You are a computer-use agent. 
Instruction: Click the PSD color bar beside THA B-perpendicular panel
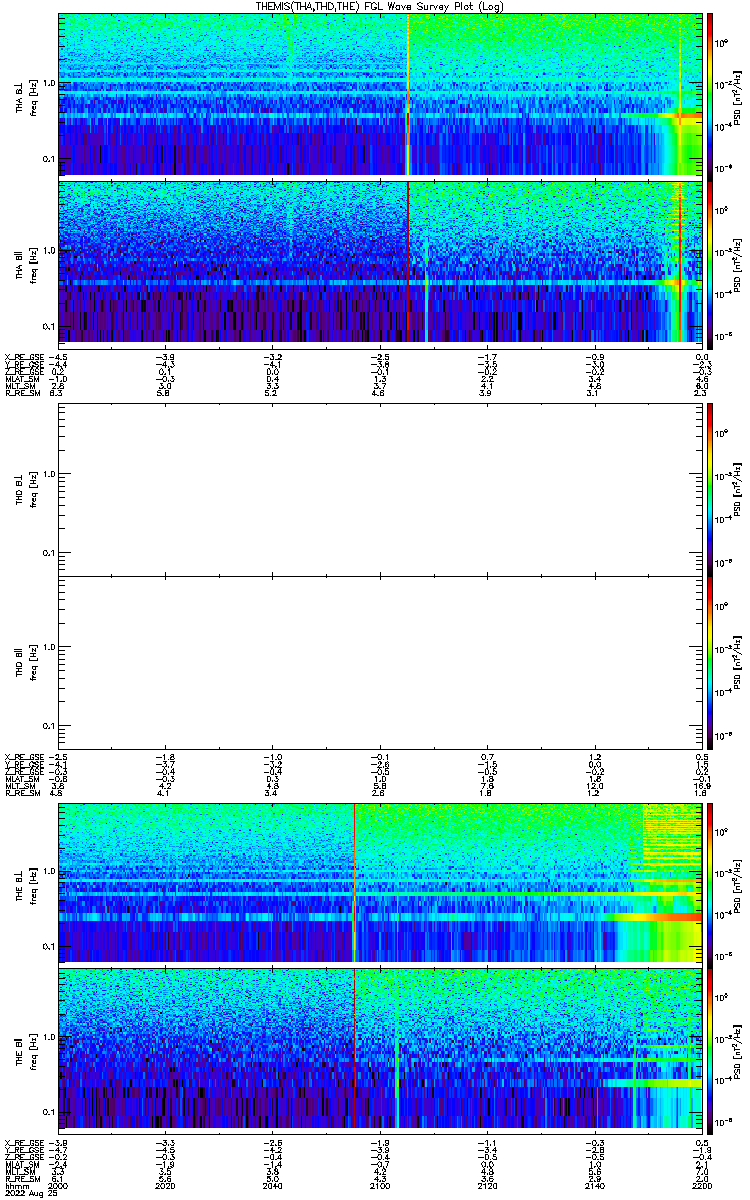coord(711,95)
